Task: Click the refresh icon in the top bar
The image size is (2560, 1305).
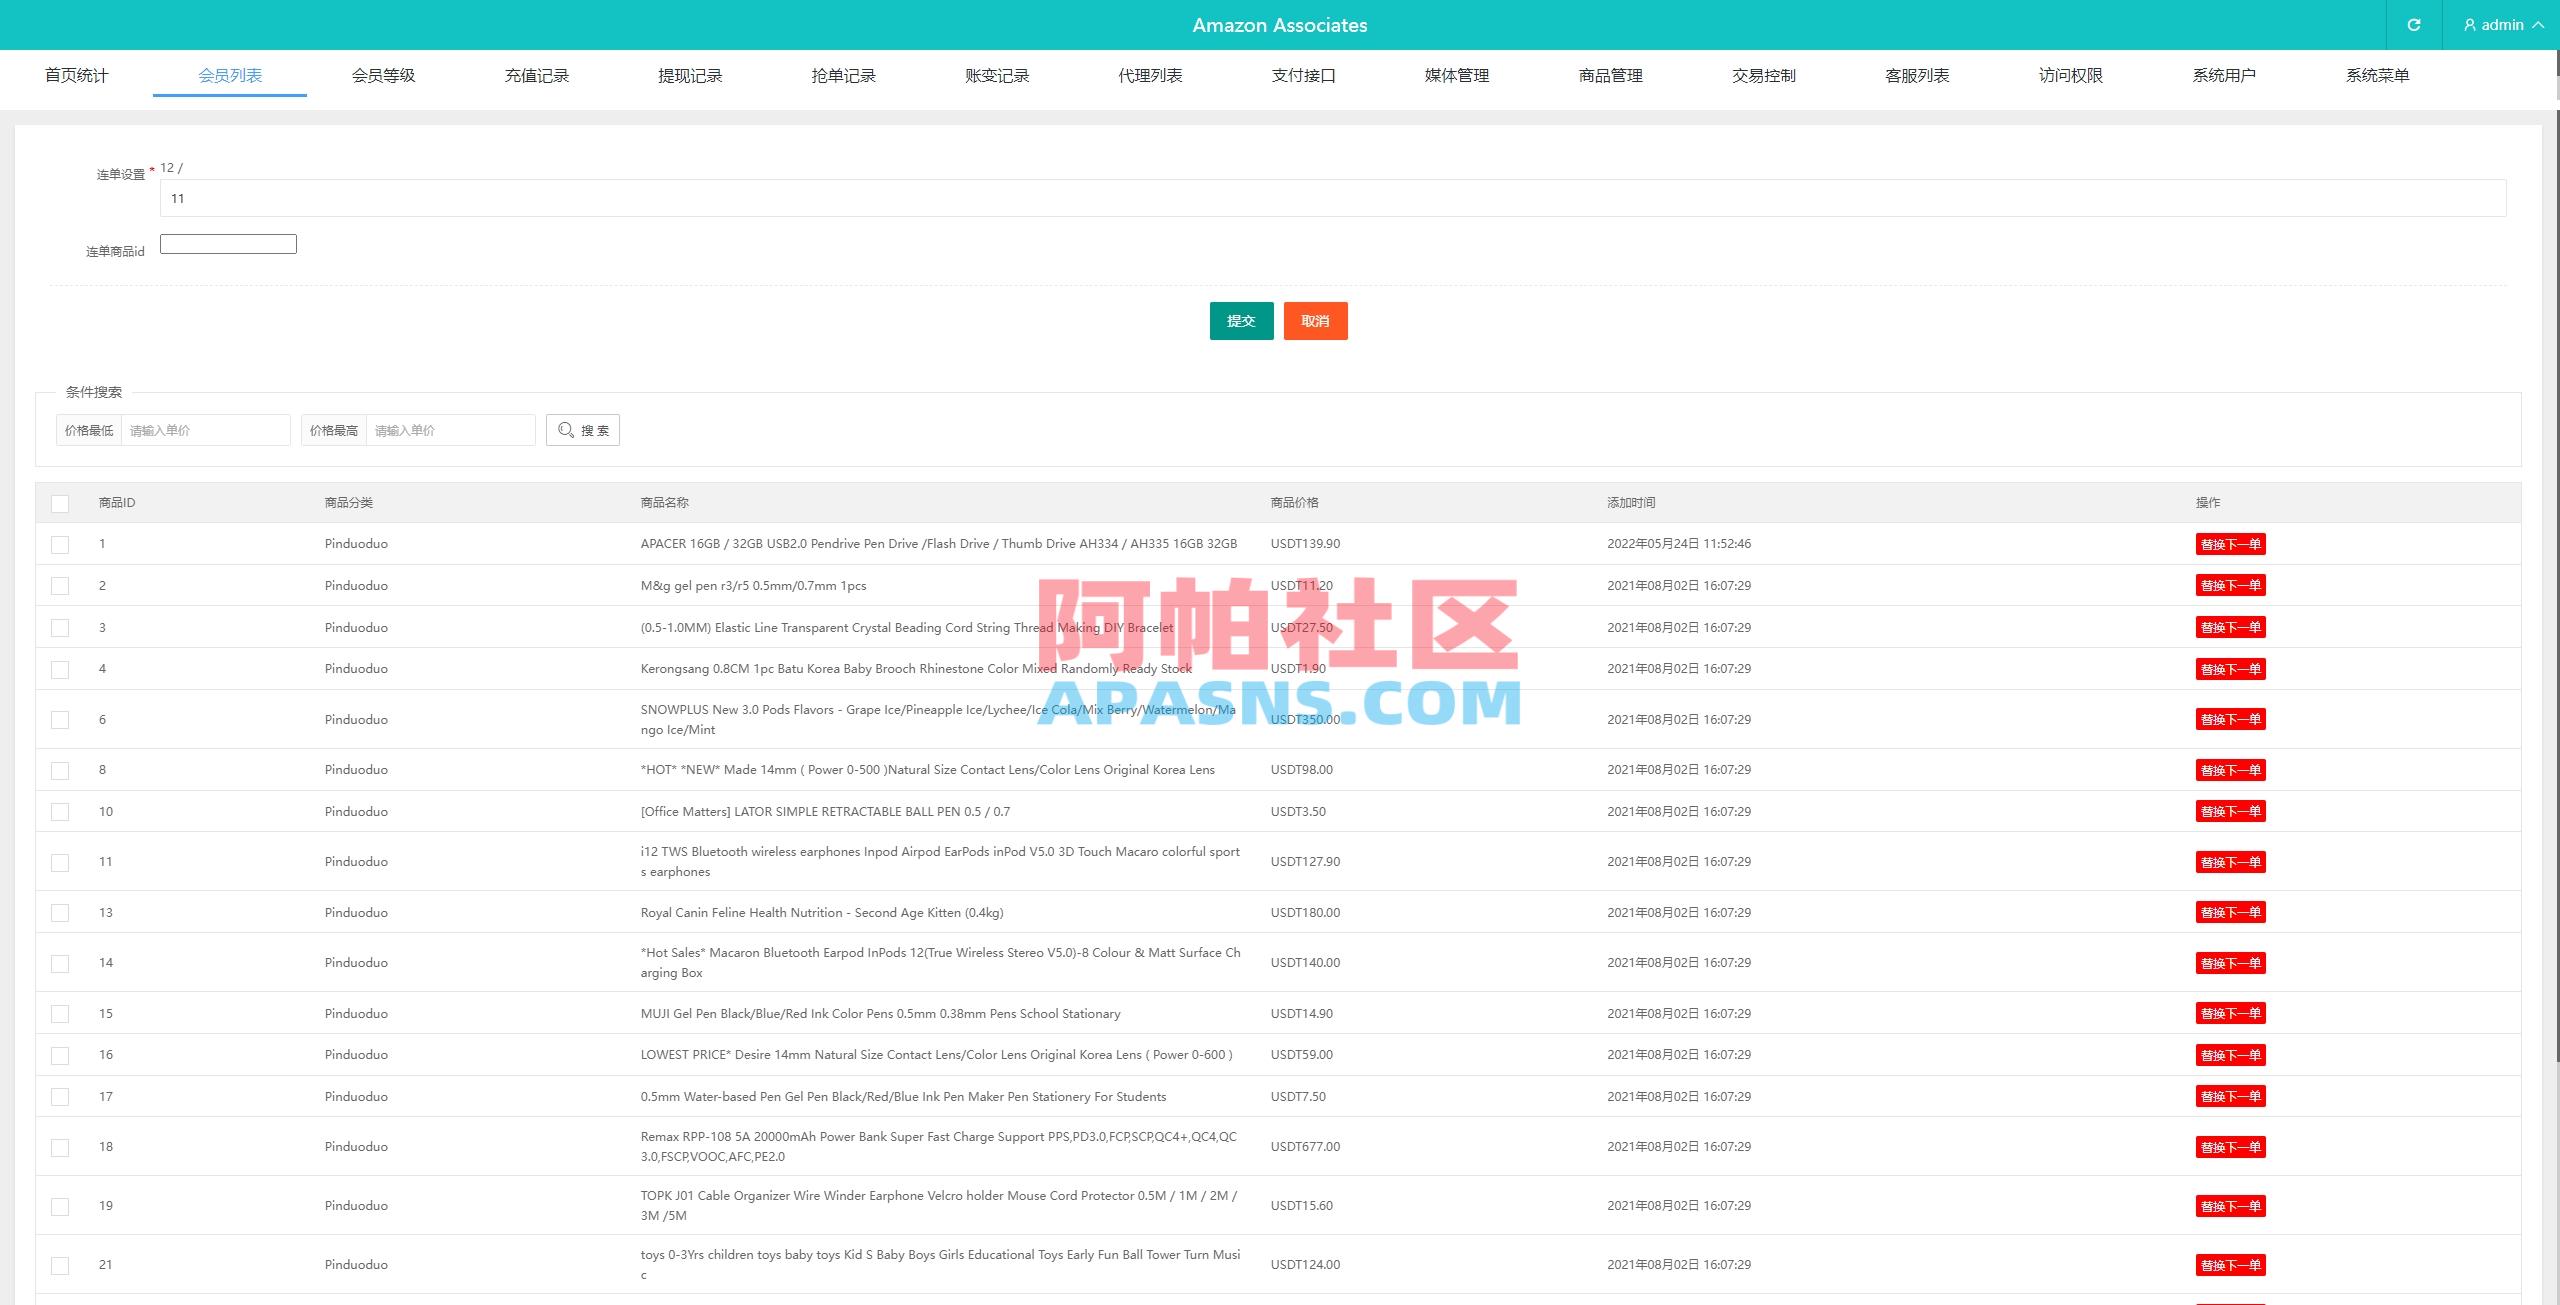Action: [x=2413, y=25]
